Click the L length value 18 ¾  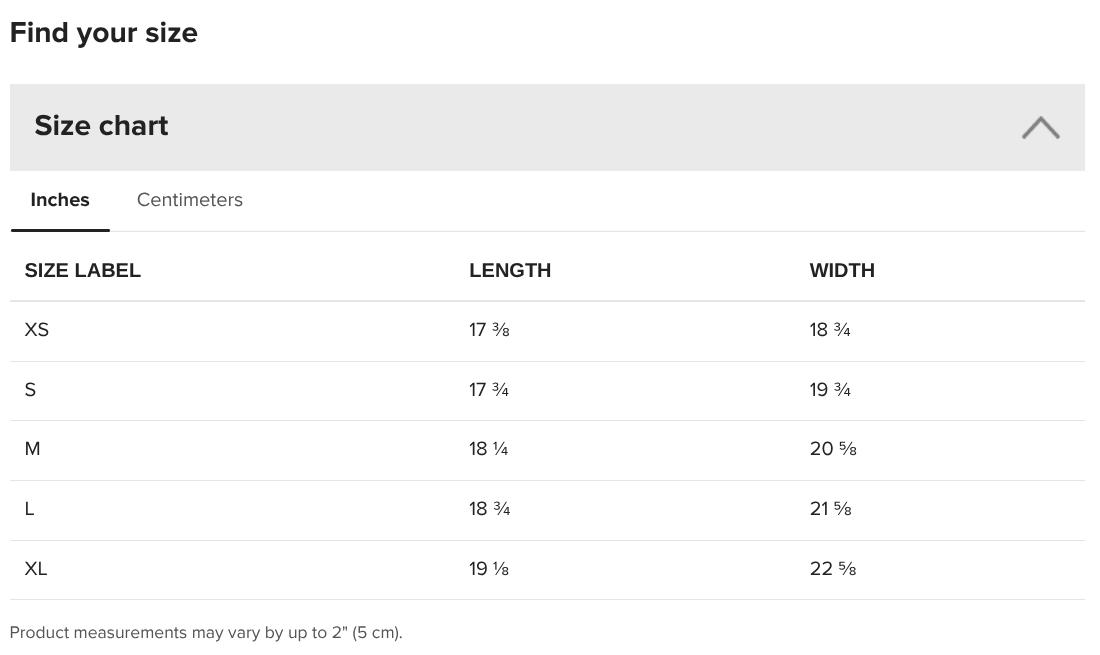(x=489, y=508)
